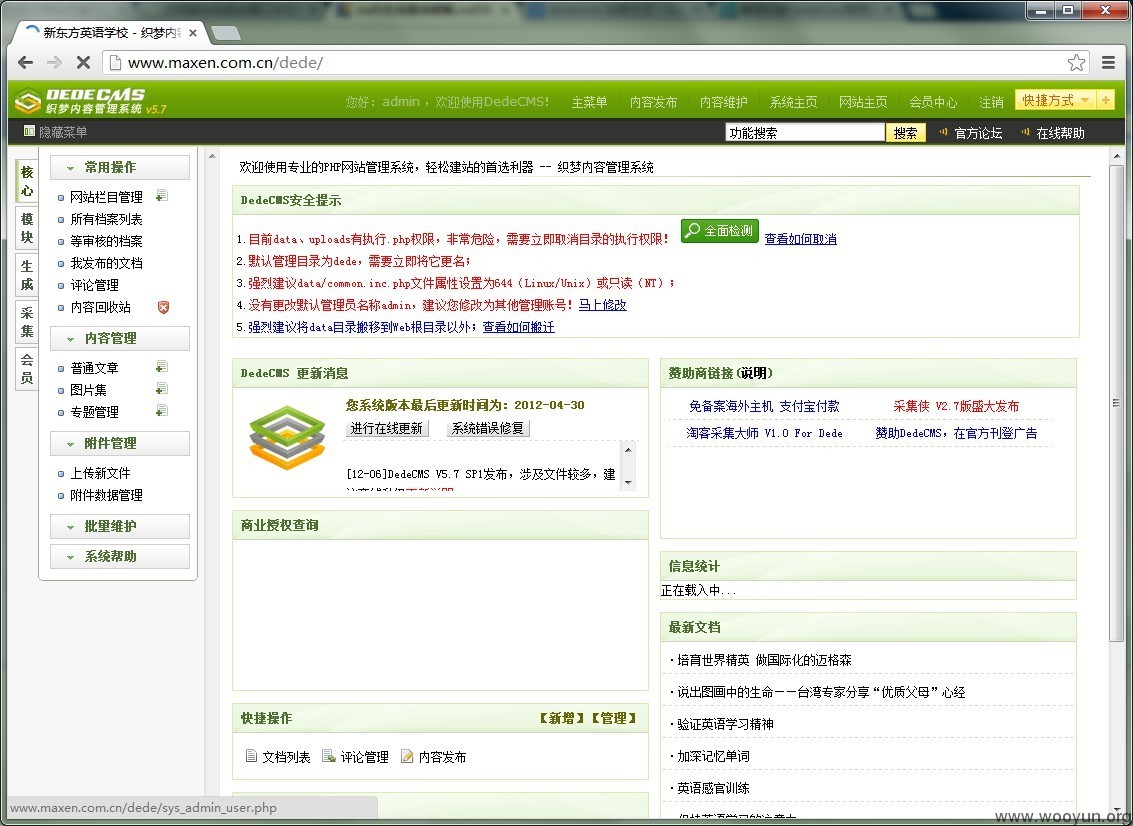
Task: Click the browser forward arrow
Action: click(54, 63)
